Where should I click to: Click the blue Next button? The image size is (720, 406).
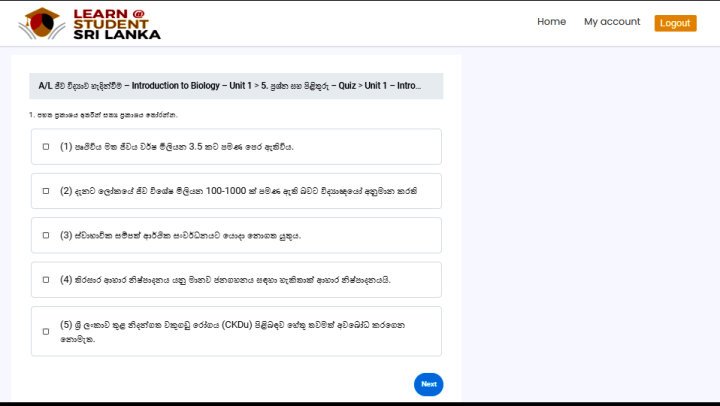[x=428, y=384]
